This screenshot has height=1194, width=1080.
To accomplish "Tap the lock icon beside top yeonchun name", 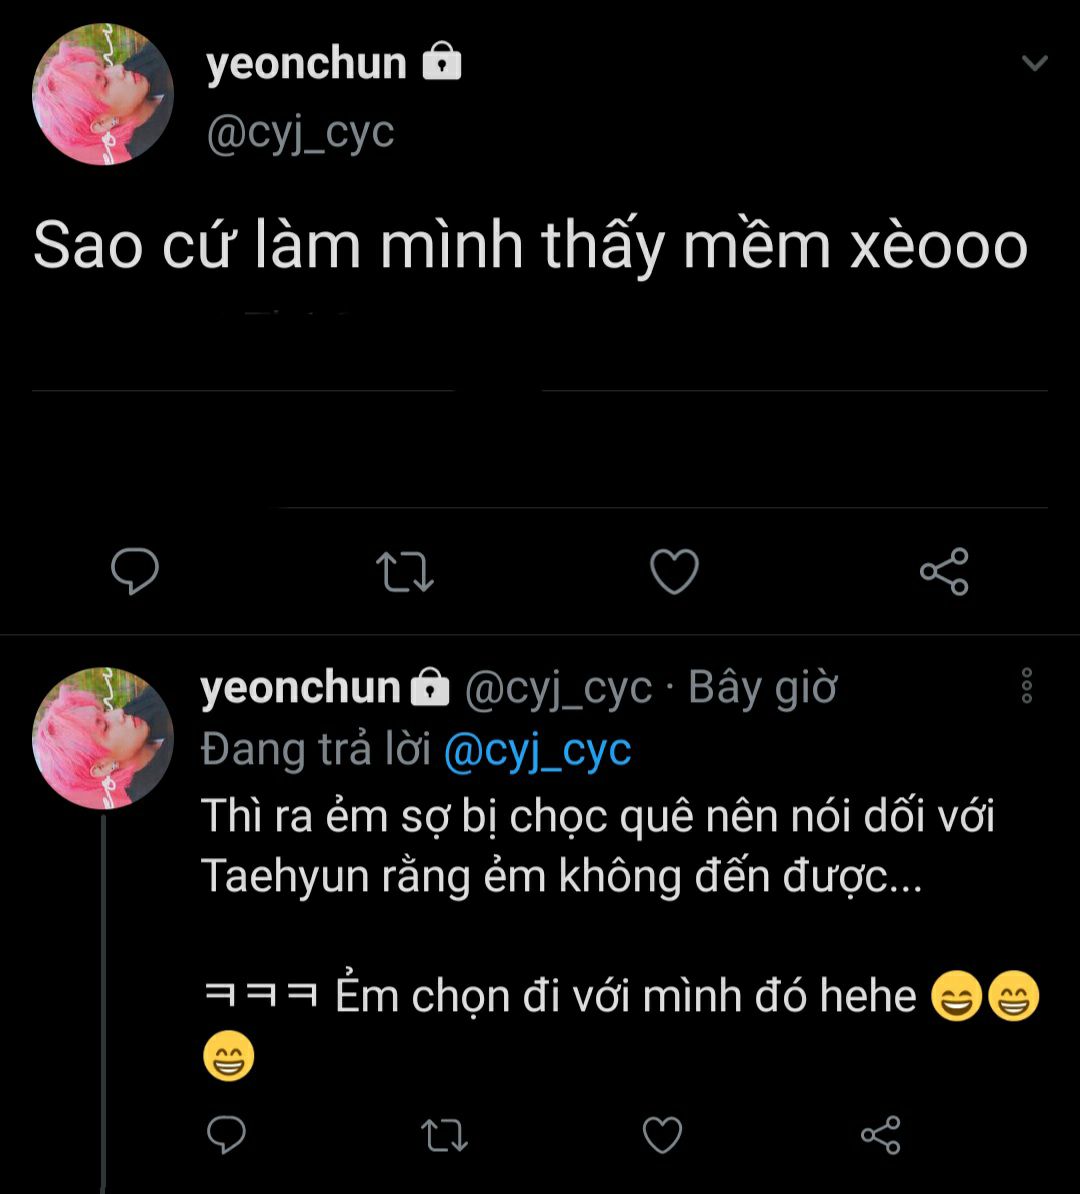I will tap(442, 65).
